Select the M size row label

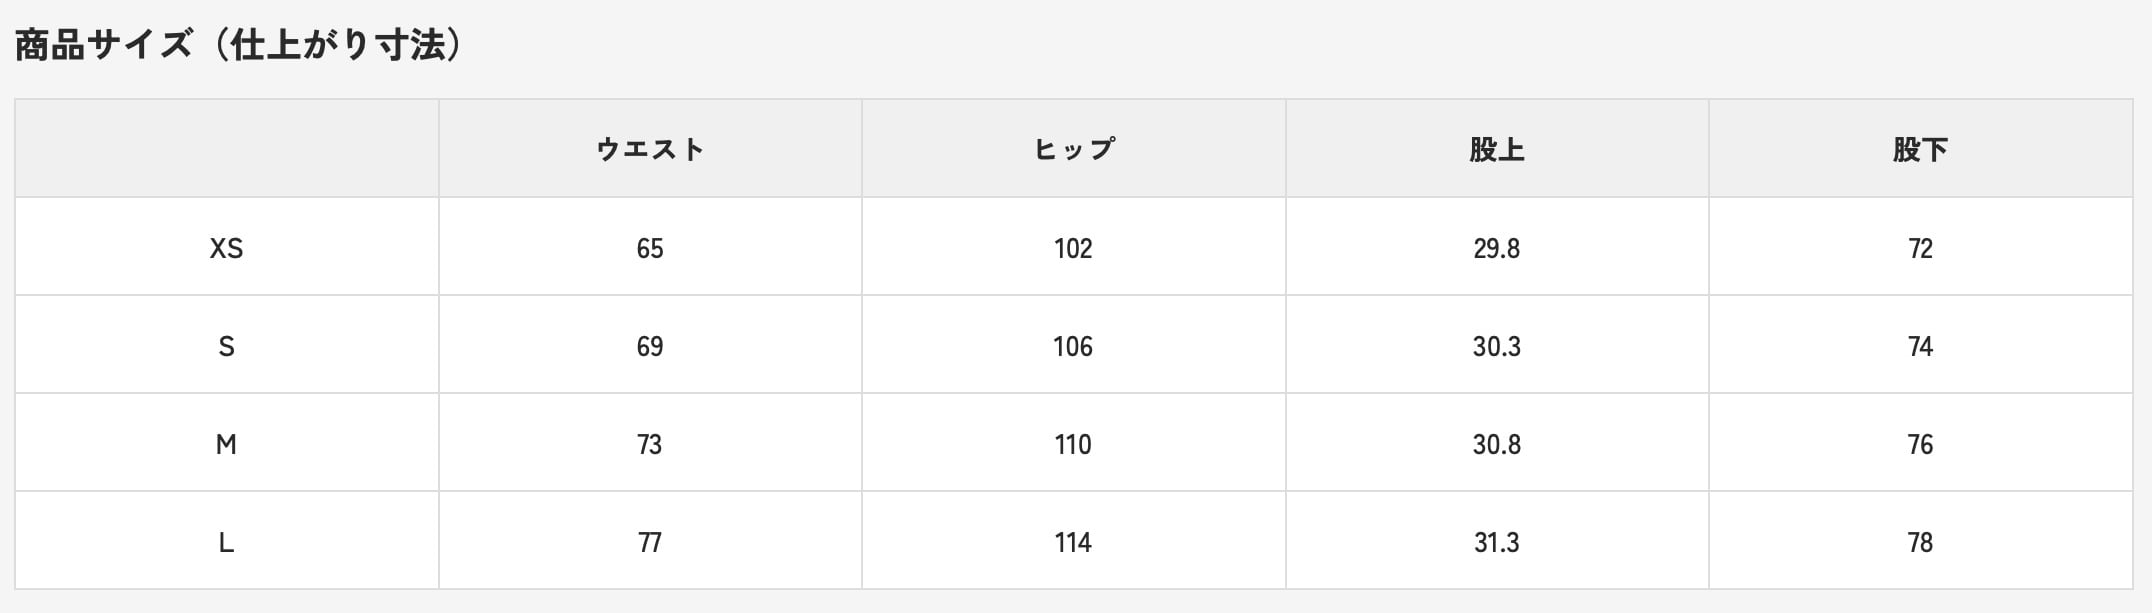(226, 444)
